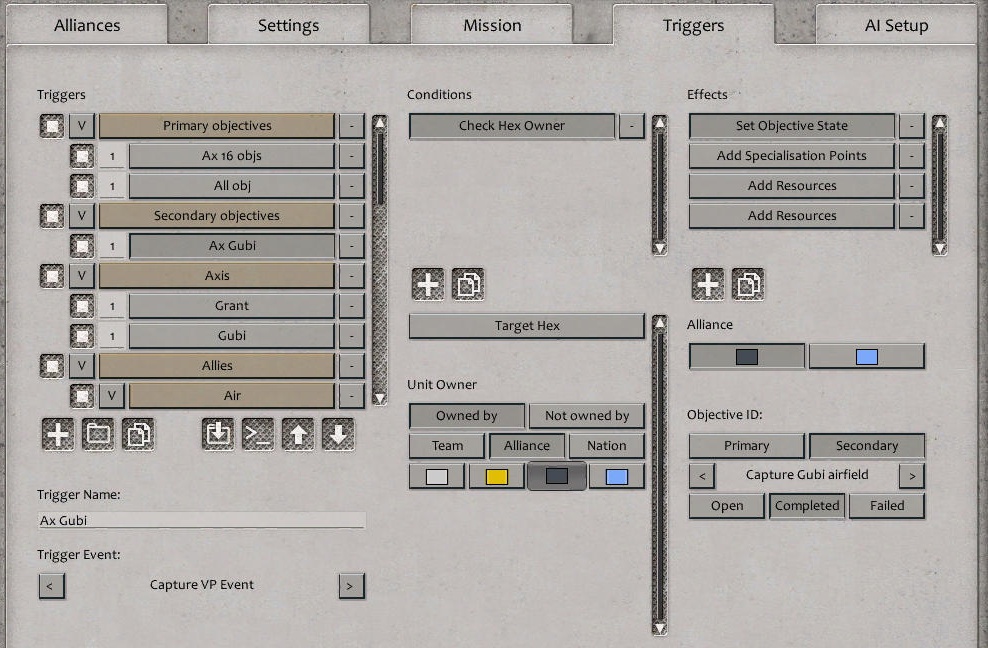This screenshot has height=648, width=988.
Task: Toggle checkbox for Secondary objectives group
Action: coord(52,216)
